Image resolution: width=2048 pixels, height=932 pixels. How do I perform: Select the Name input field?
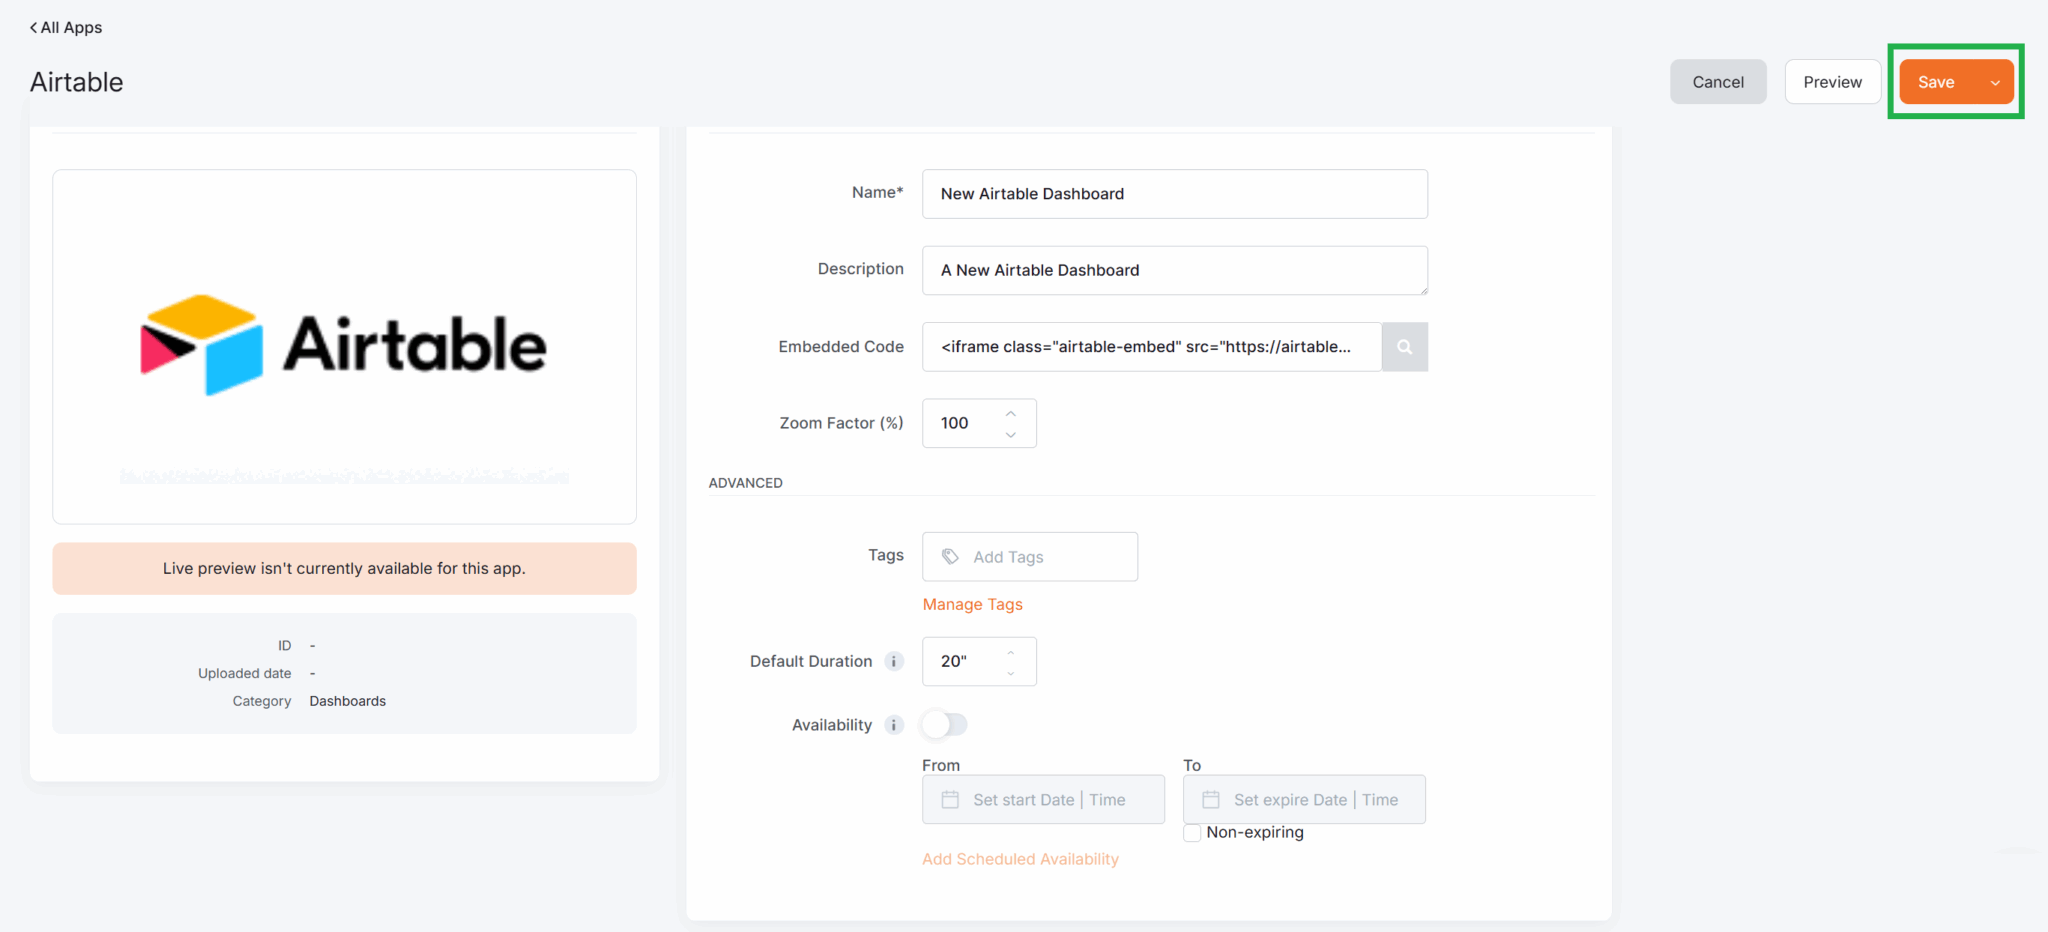[x=1174, y=193]
